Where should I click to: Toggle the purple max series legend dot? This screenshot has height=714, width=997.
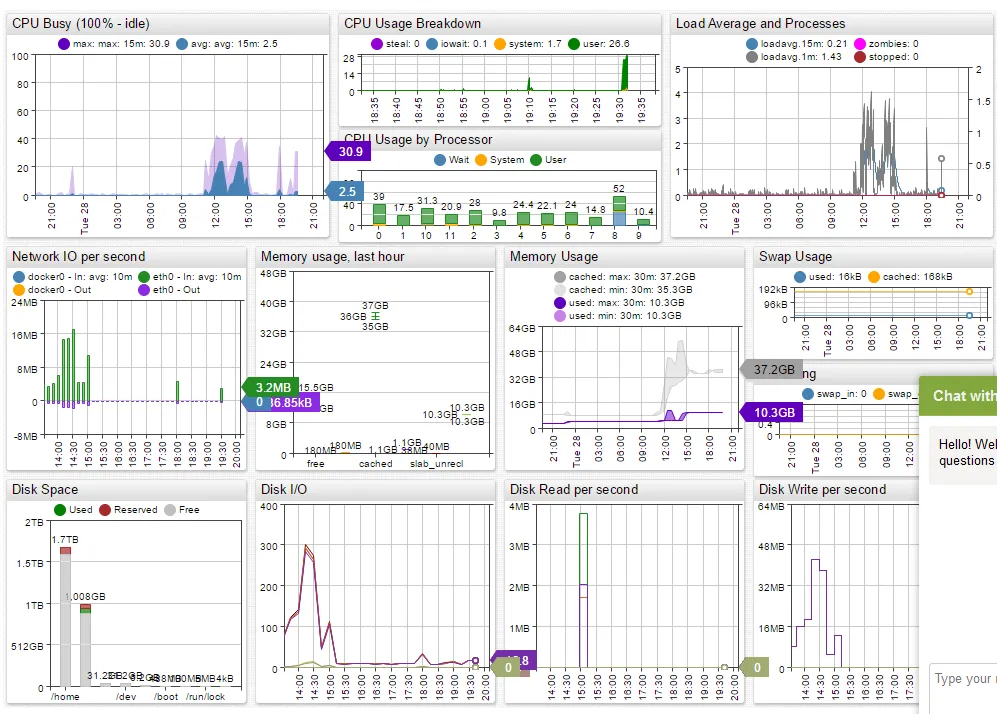(x=64, y=44)
